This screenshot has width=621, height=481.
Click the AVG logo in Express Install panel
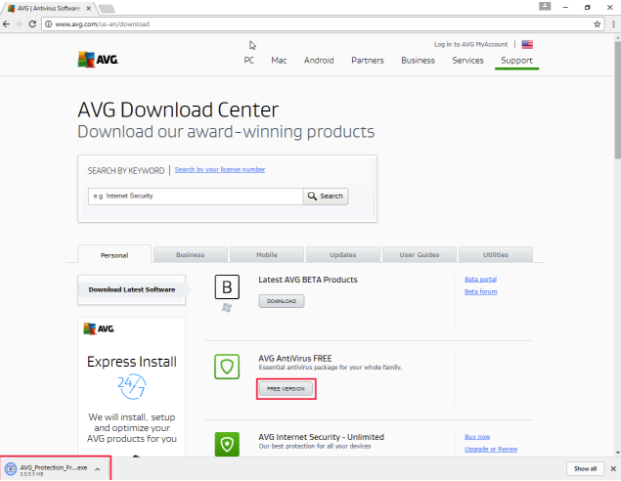pos(99,329)
